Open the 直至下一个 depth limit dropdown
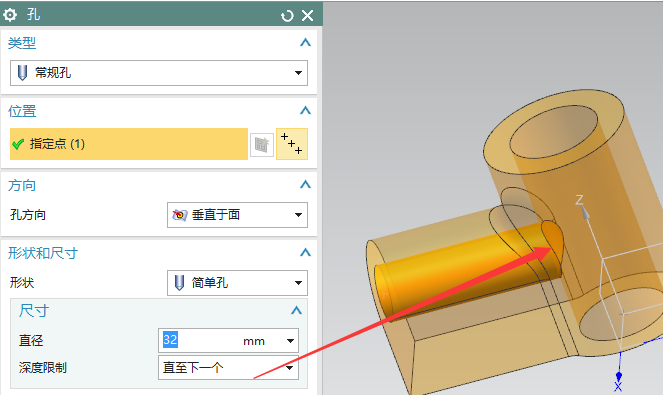This screenshot has height=396, width=663. tap(228, 367)
